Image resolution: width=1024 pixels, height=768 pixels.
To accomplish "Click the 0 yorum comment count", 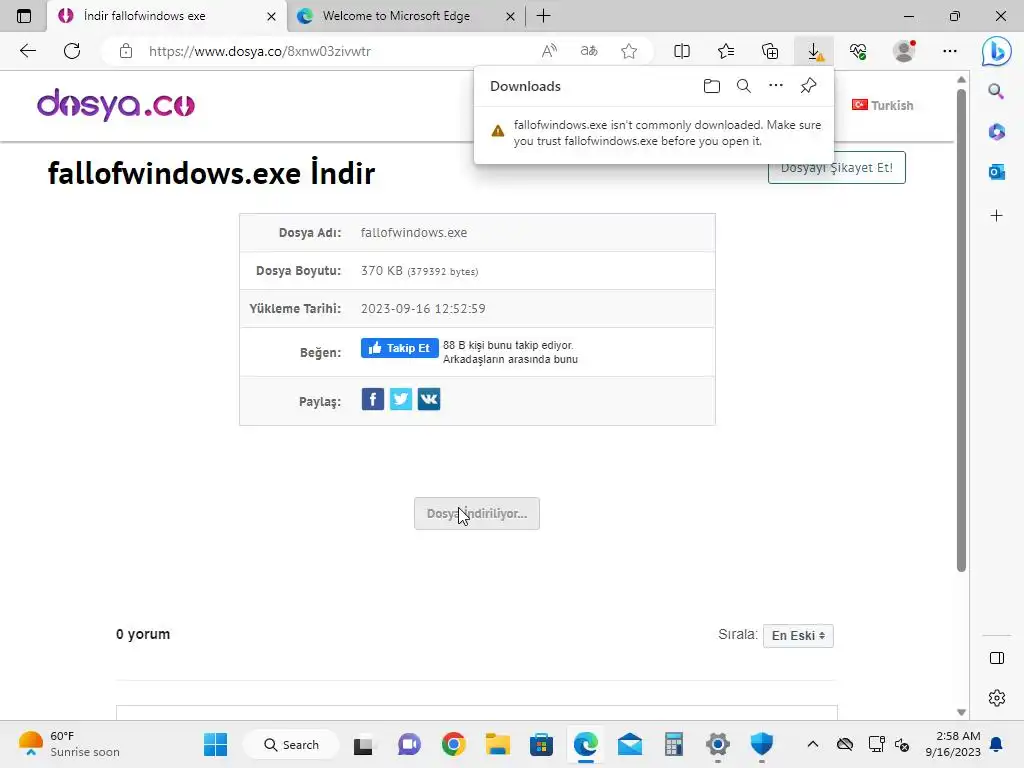I will coord(143,634).
